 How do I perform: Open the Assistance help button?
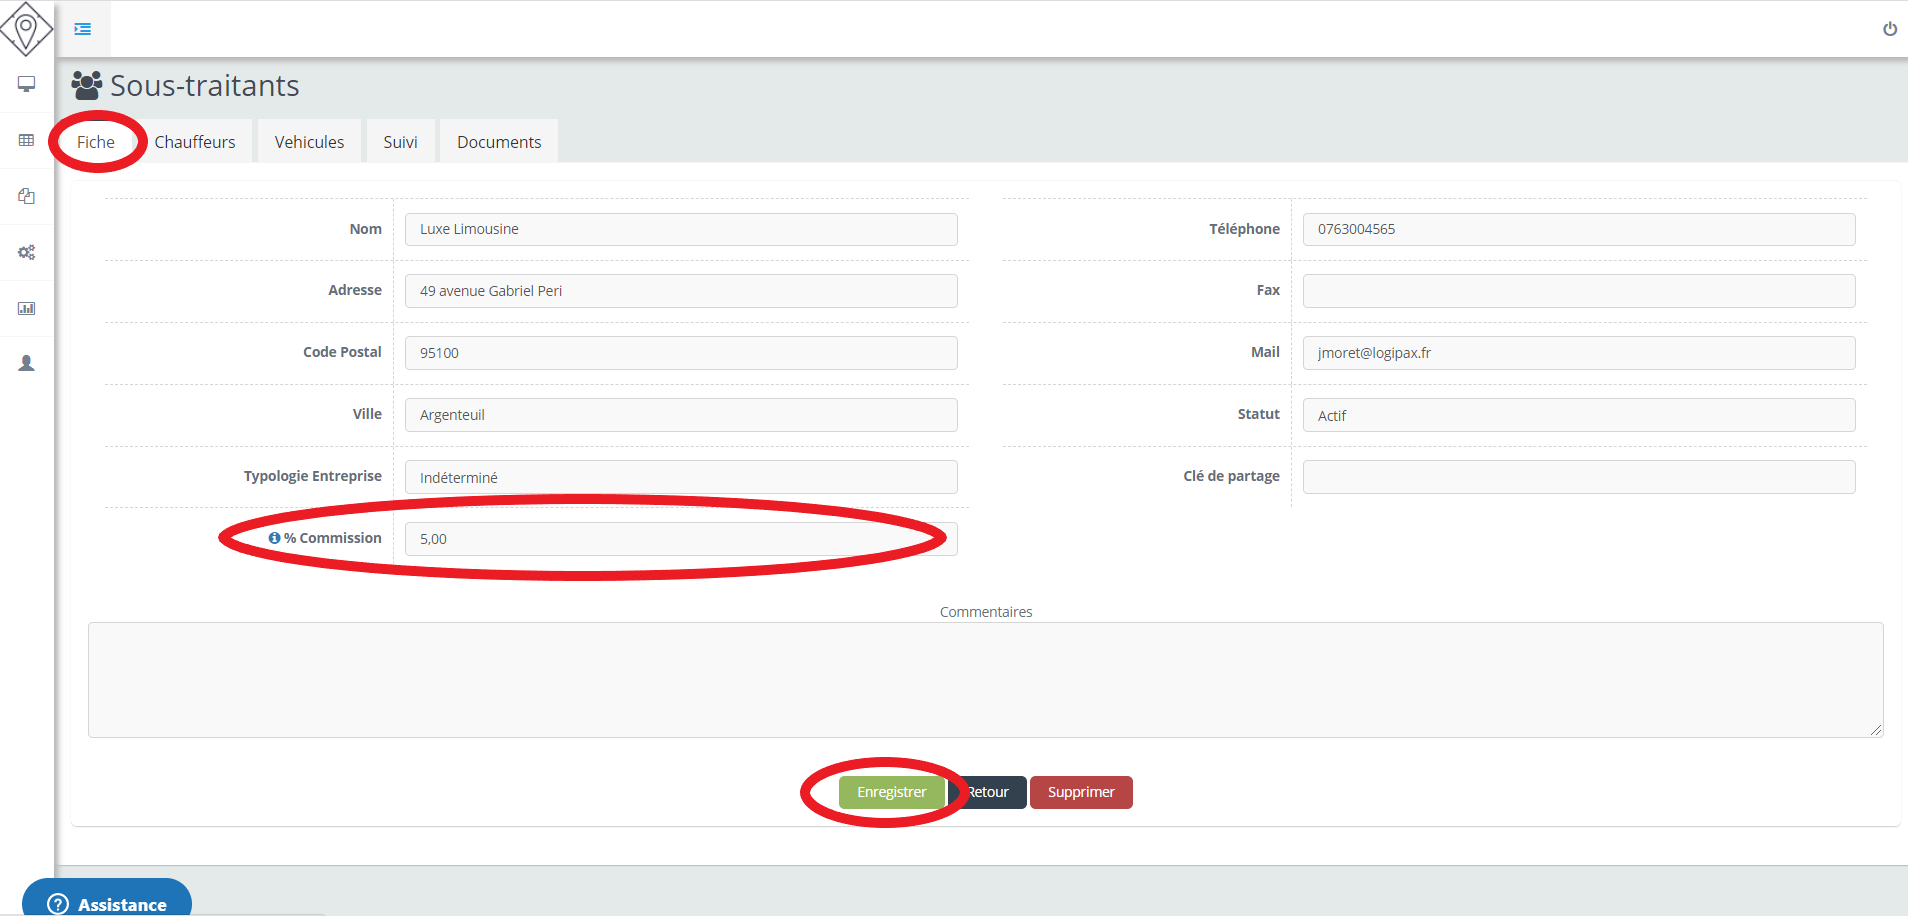pos(107,900)
